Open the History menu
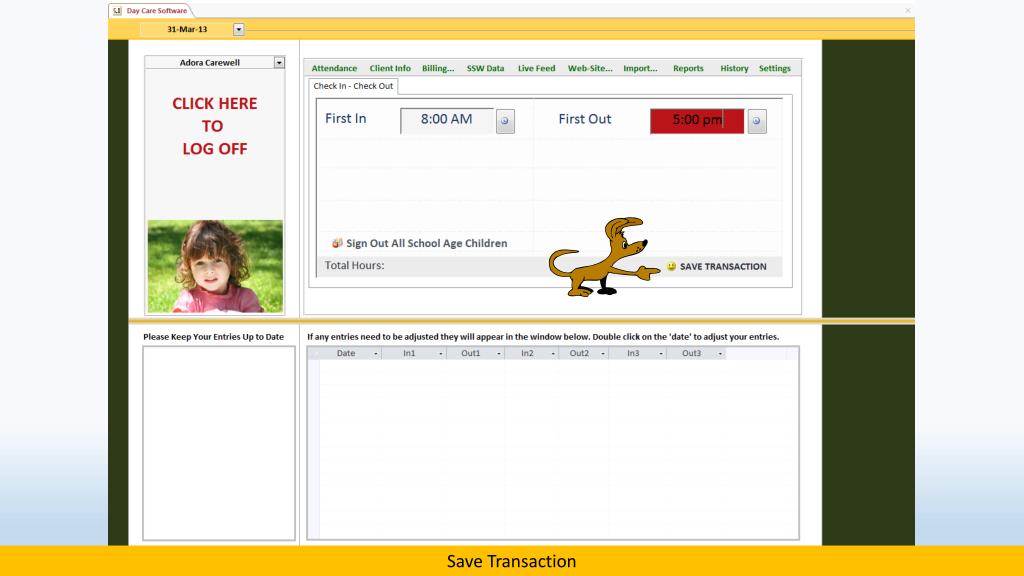The height and width of the screenshot is (576, 1024). pos(734,68)
